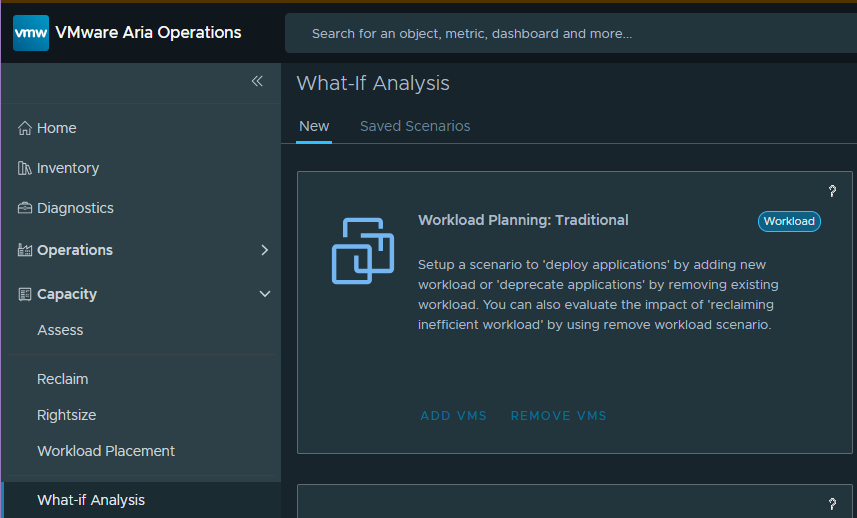Click the ADD VMS button

[453, 416]
